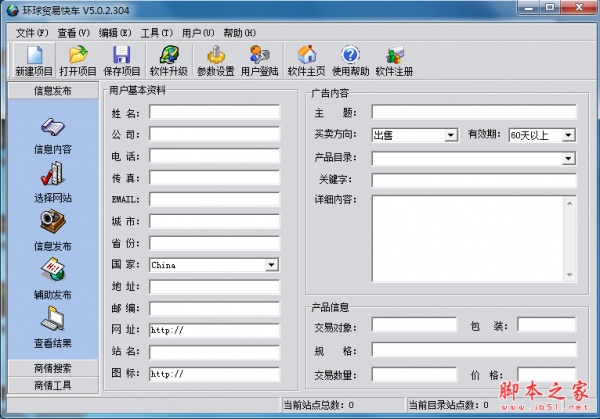
Task: Click the 软件注册 software registration icon
Action: pyautogui.click(x=395, y=60)
